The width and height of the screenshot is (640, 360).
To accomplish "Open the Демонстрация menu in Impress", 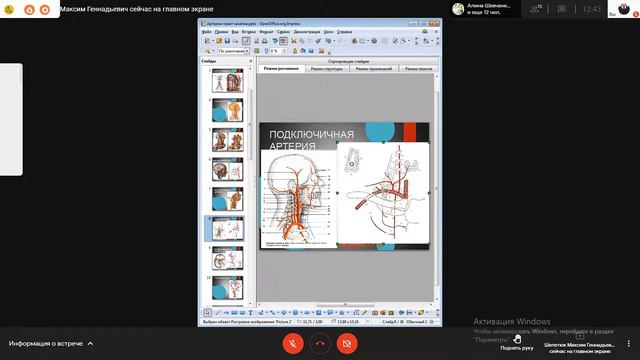I will point(307,32).
